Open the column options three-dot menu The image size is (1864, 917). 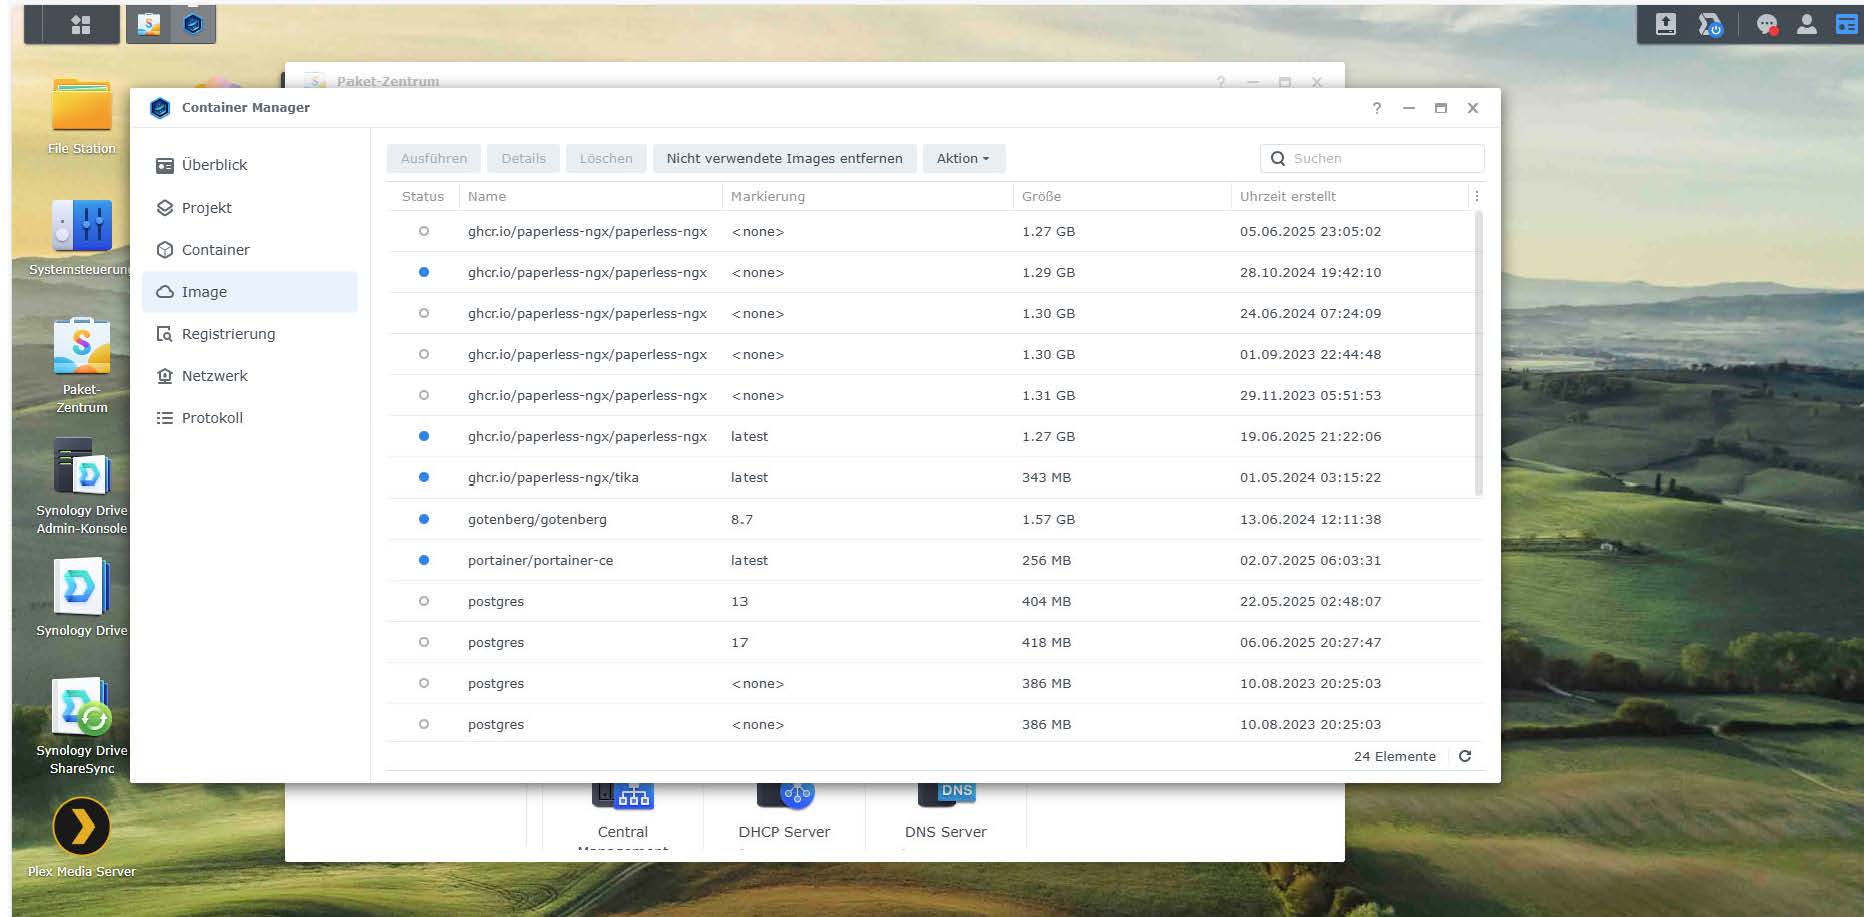(1477, 196)
